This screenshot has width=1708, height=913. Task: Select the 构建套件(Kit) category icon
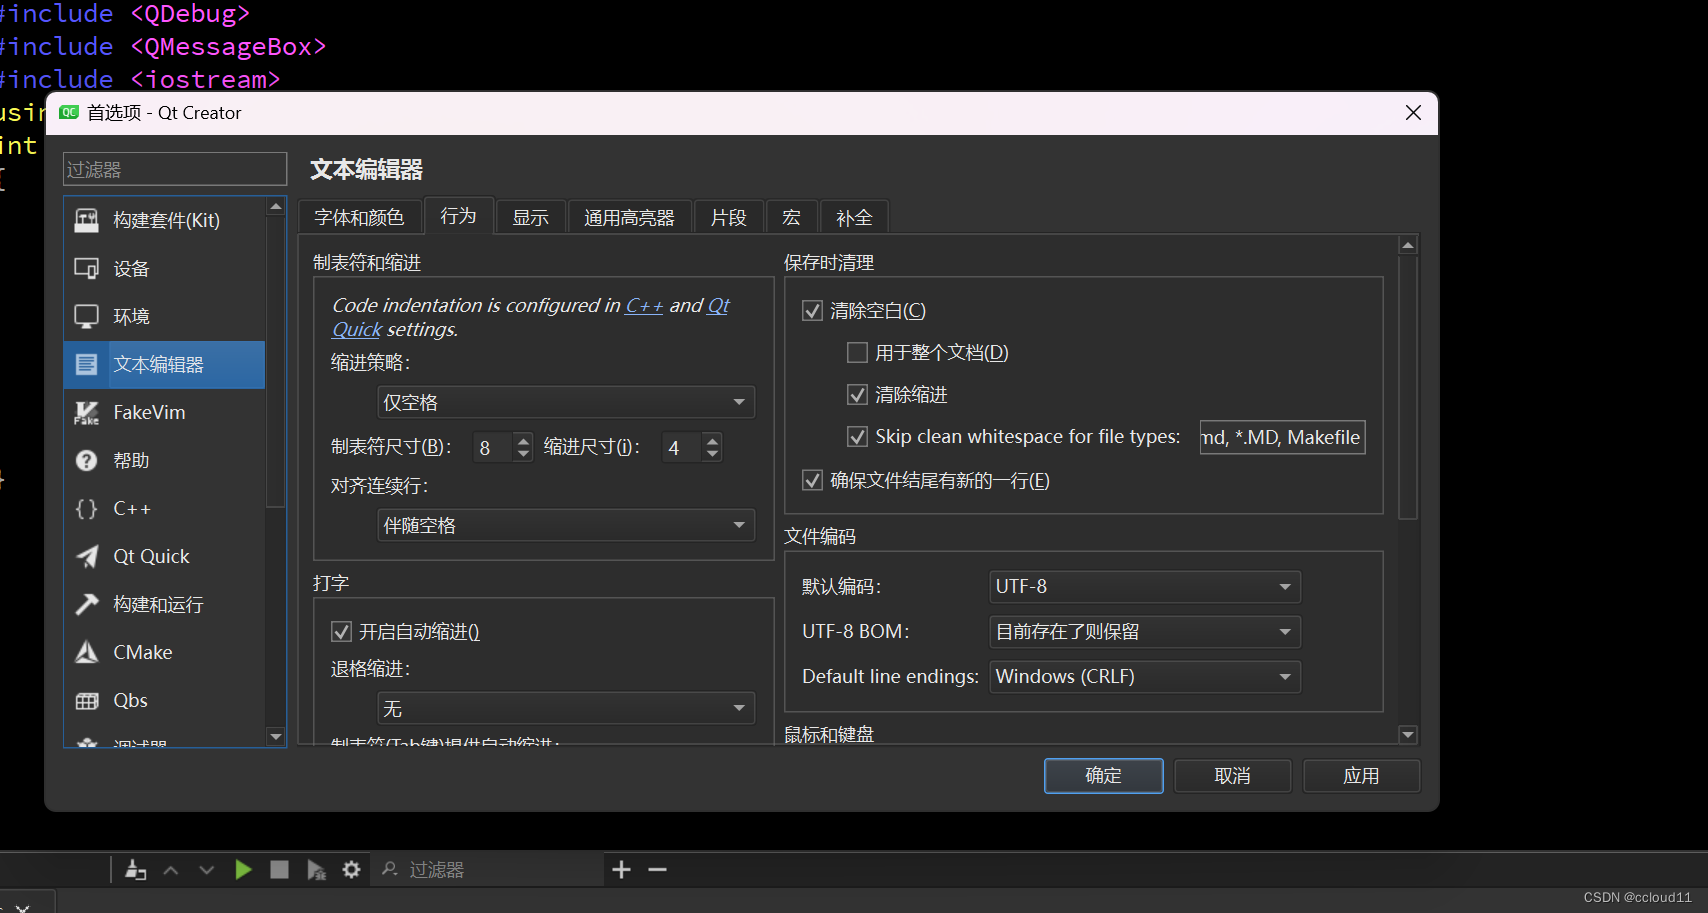[87, 220]
